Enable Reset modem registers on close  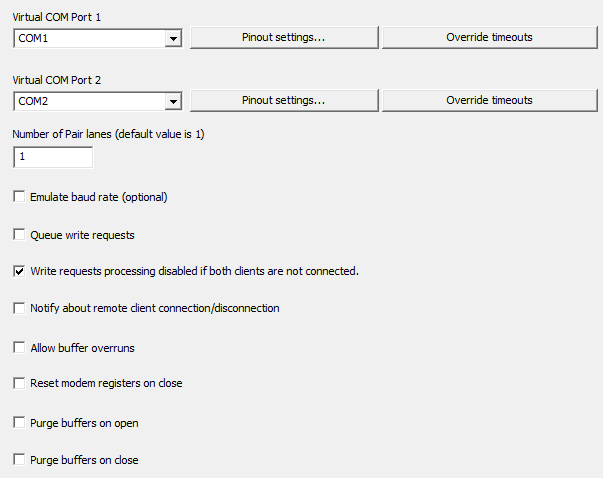click(x=19, y=383)
